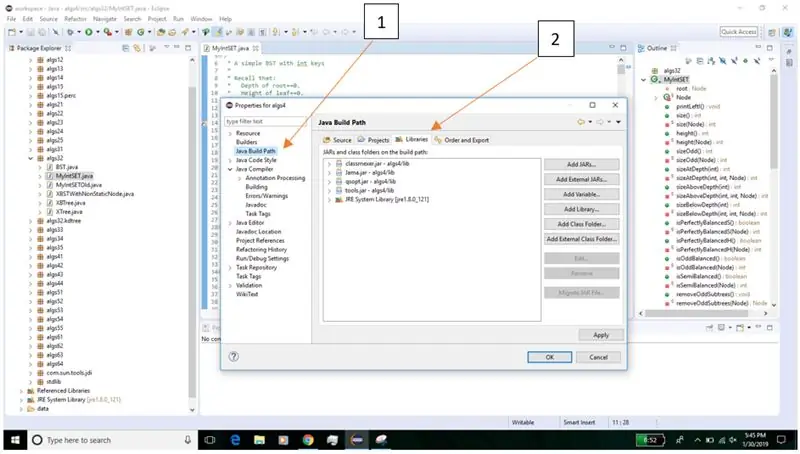Click Collapse All in Package Explorer
The image size is (800, 454).
tap(126, 48)
